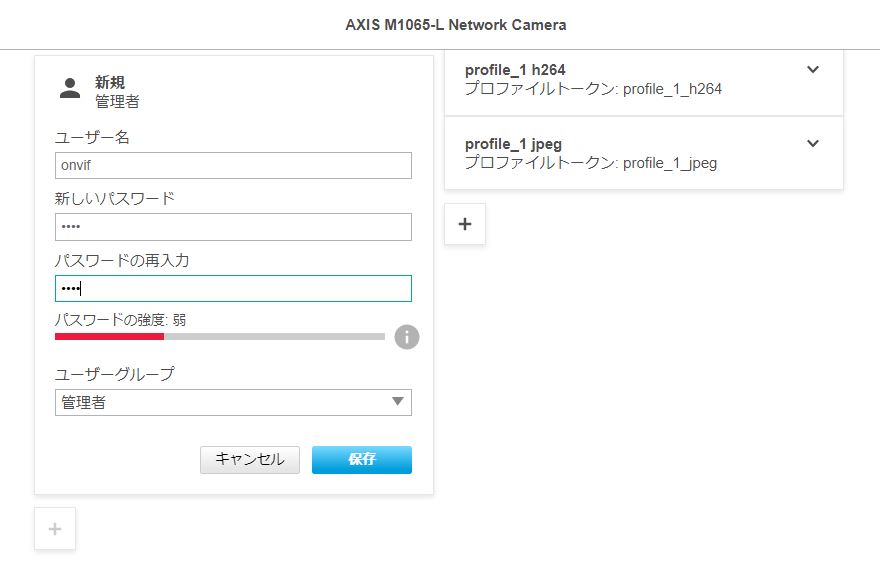Viewport: 880px width, 571px height.
Task: Select the profile_1 jpeg heading
Action: click(513, 144)
